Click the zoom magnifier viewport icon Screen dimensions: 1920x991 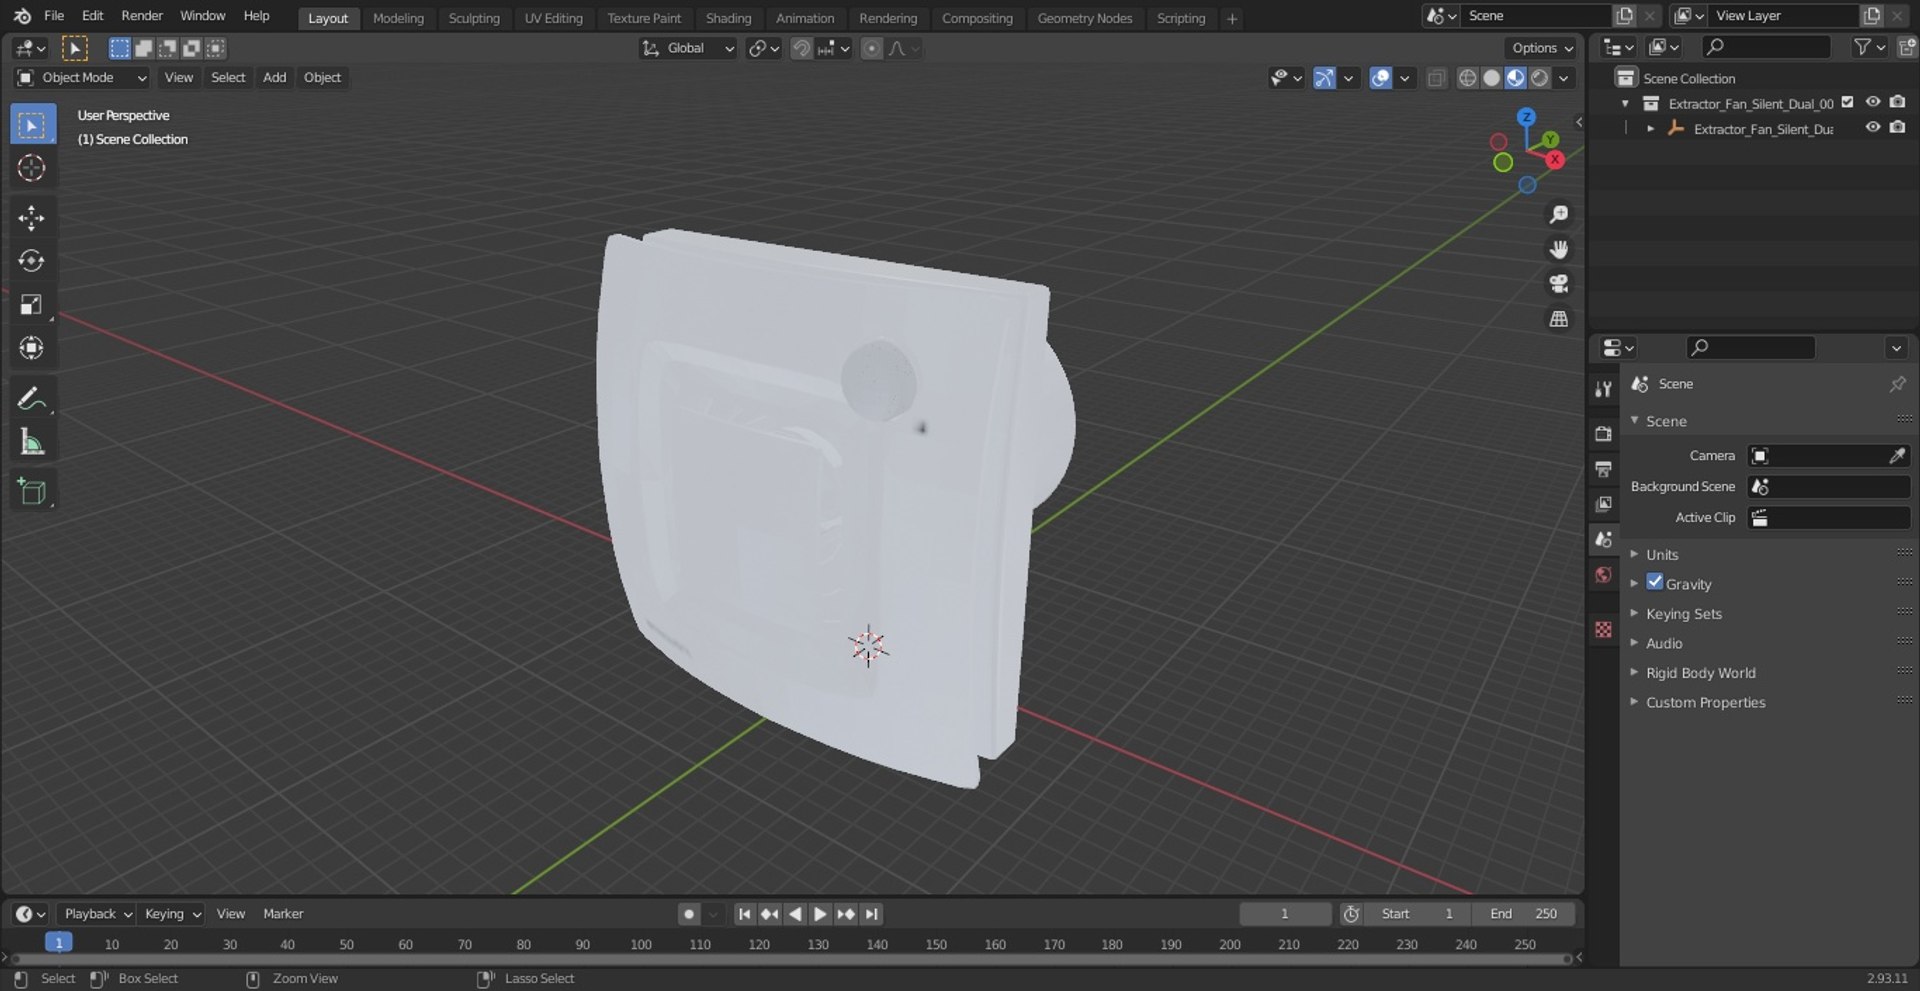pos(1558,215)
